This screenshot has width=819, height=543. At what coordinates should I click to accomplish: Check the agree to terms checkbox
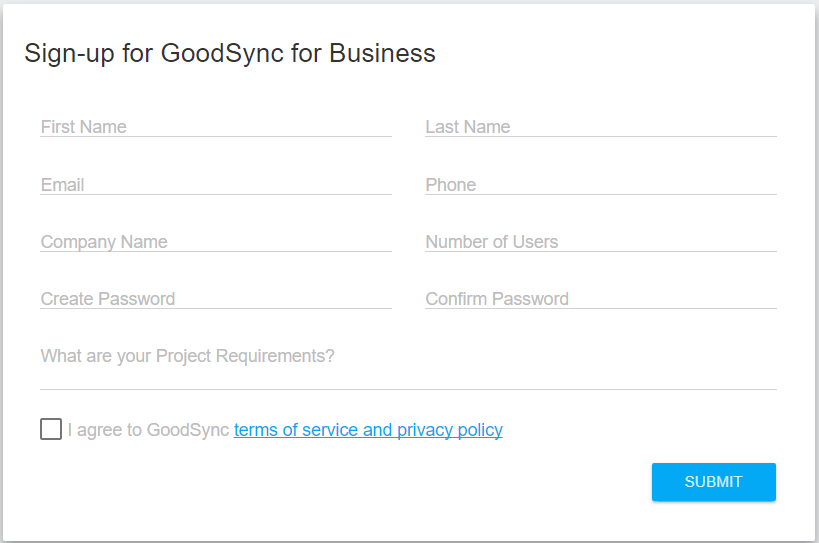[x=51, y=429]
